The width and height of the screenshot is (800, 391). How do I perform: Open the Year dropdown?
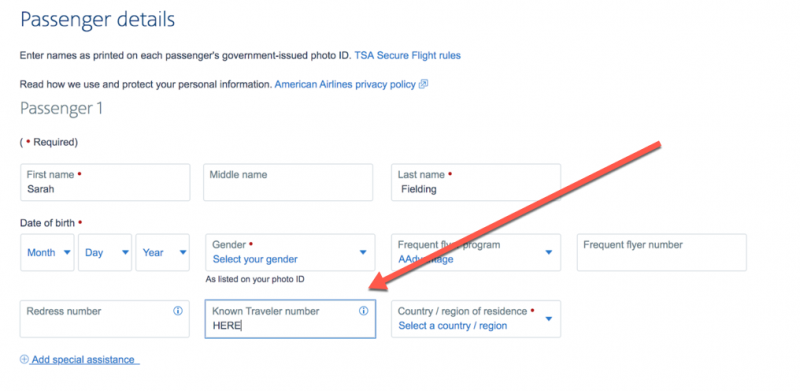pyautogui.click(x=163, y=252)
